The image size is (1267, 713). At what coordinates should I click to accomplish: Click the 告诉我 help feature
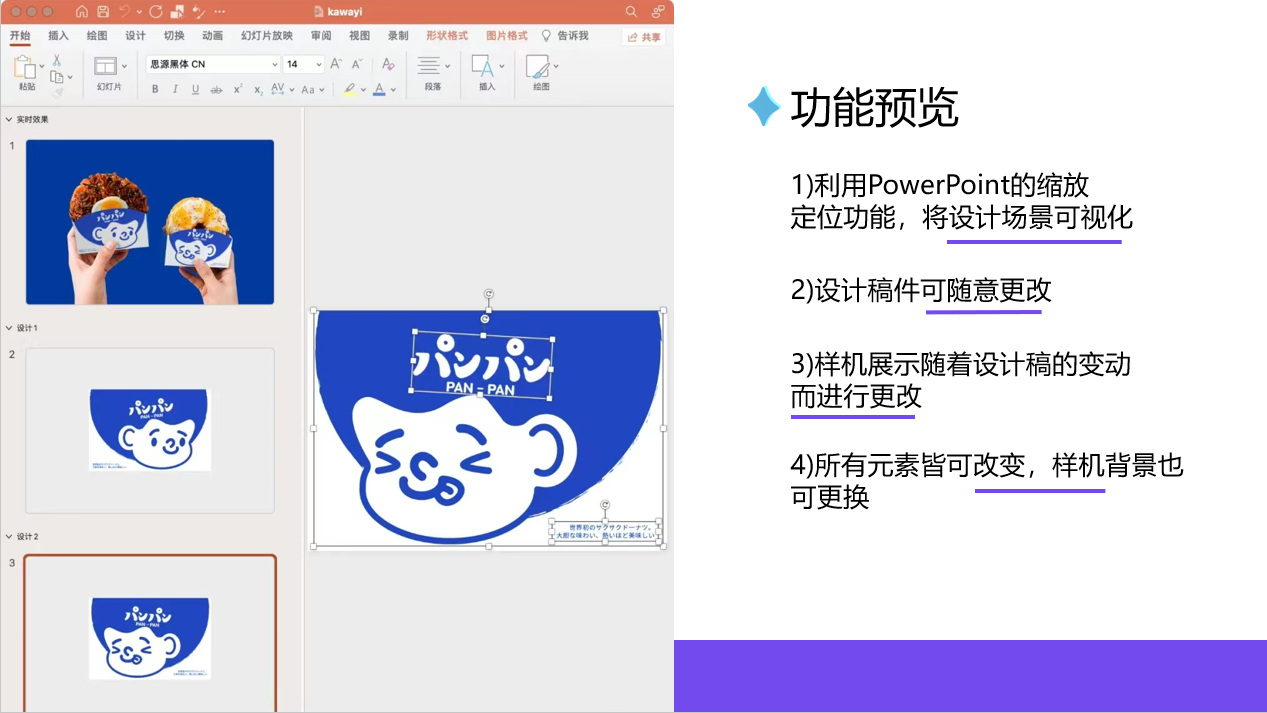(x=564, y=35)
